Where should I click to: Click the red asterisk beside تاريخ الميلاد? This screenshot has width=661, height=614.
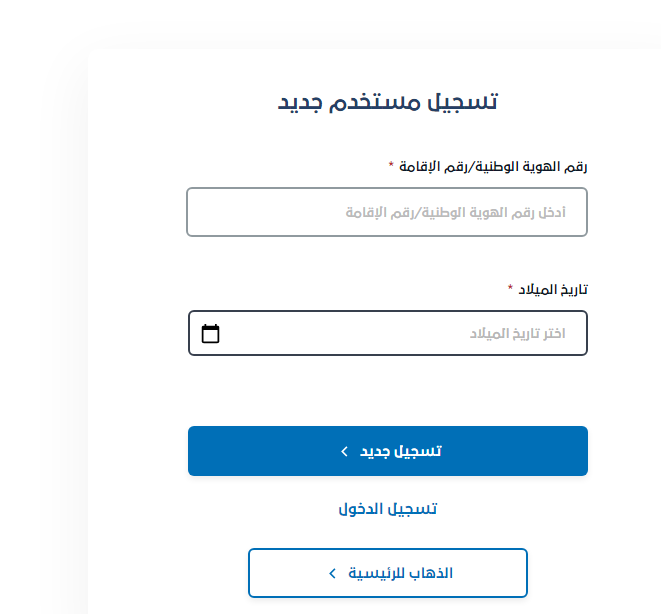[510, 289]
